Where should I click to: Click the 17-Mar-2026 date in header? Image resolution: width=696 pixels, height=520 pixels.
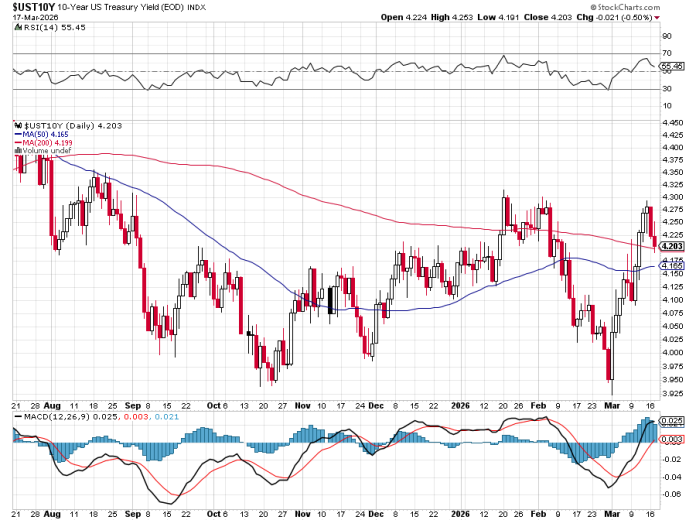(x=31, y=17)
